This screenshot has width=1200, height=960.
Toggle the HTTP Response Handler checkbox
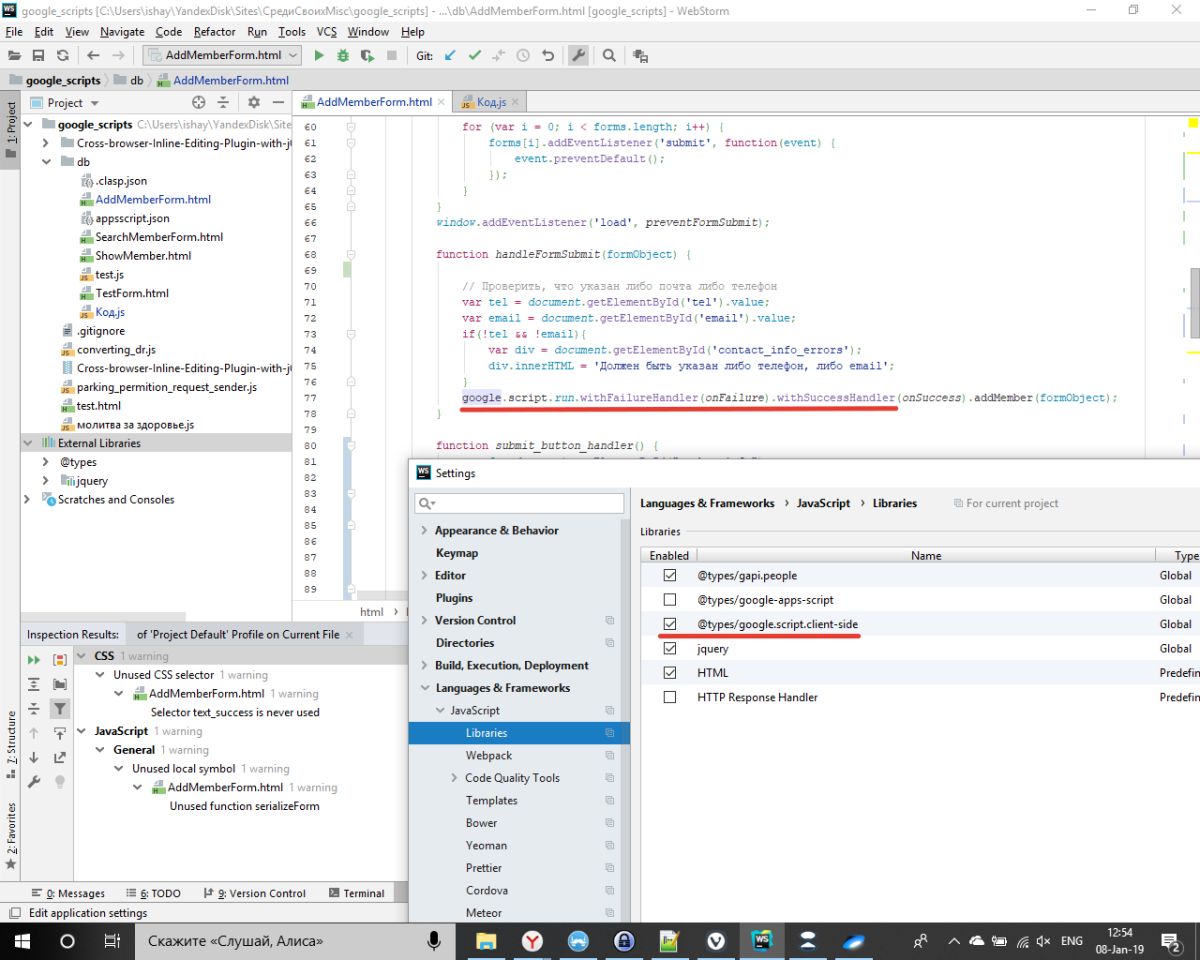pyautogui.click(x=670, y=697)
